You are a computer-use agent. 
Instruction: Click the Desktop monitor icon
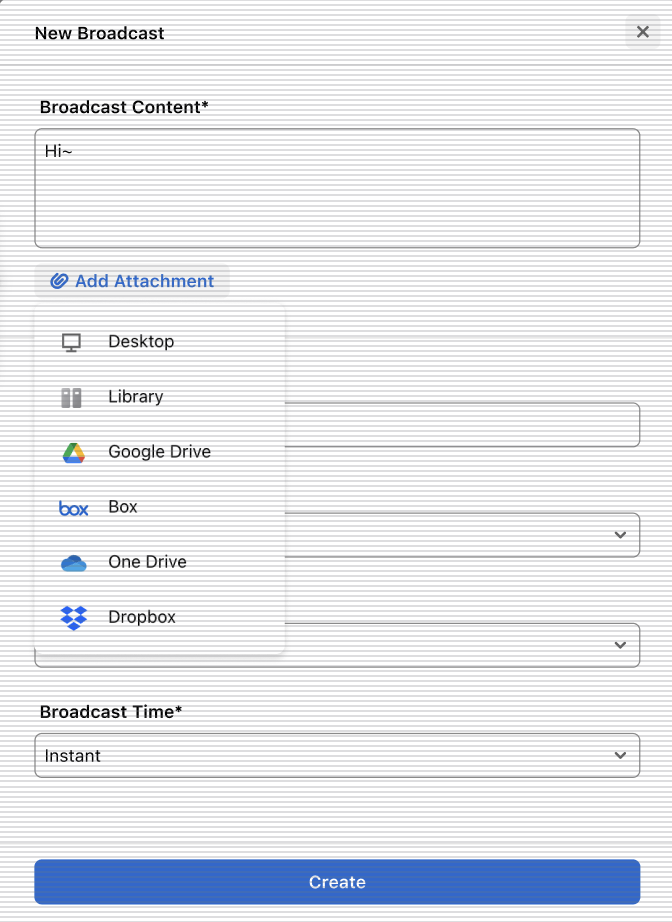[x=72, y=342]
